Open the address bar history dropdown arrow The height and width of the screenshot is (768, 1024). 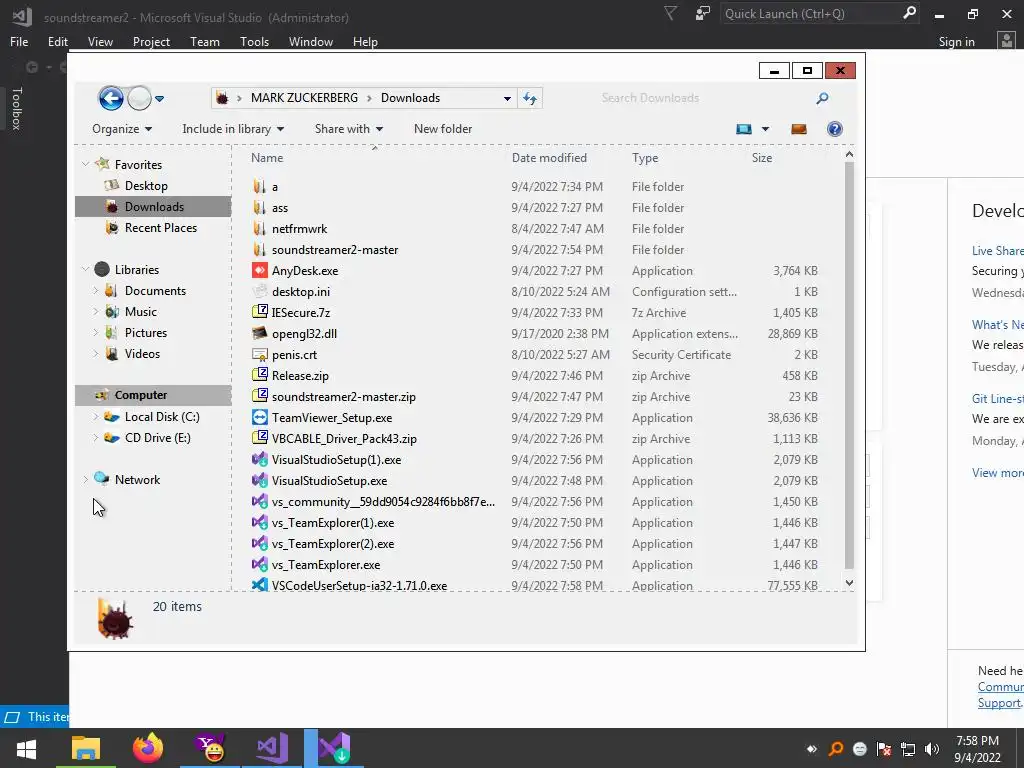(507, 99)
